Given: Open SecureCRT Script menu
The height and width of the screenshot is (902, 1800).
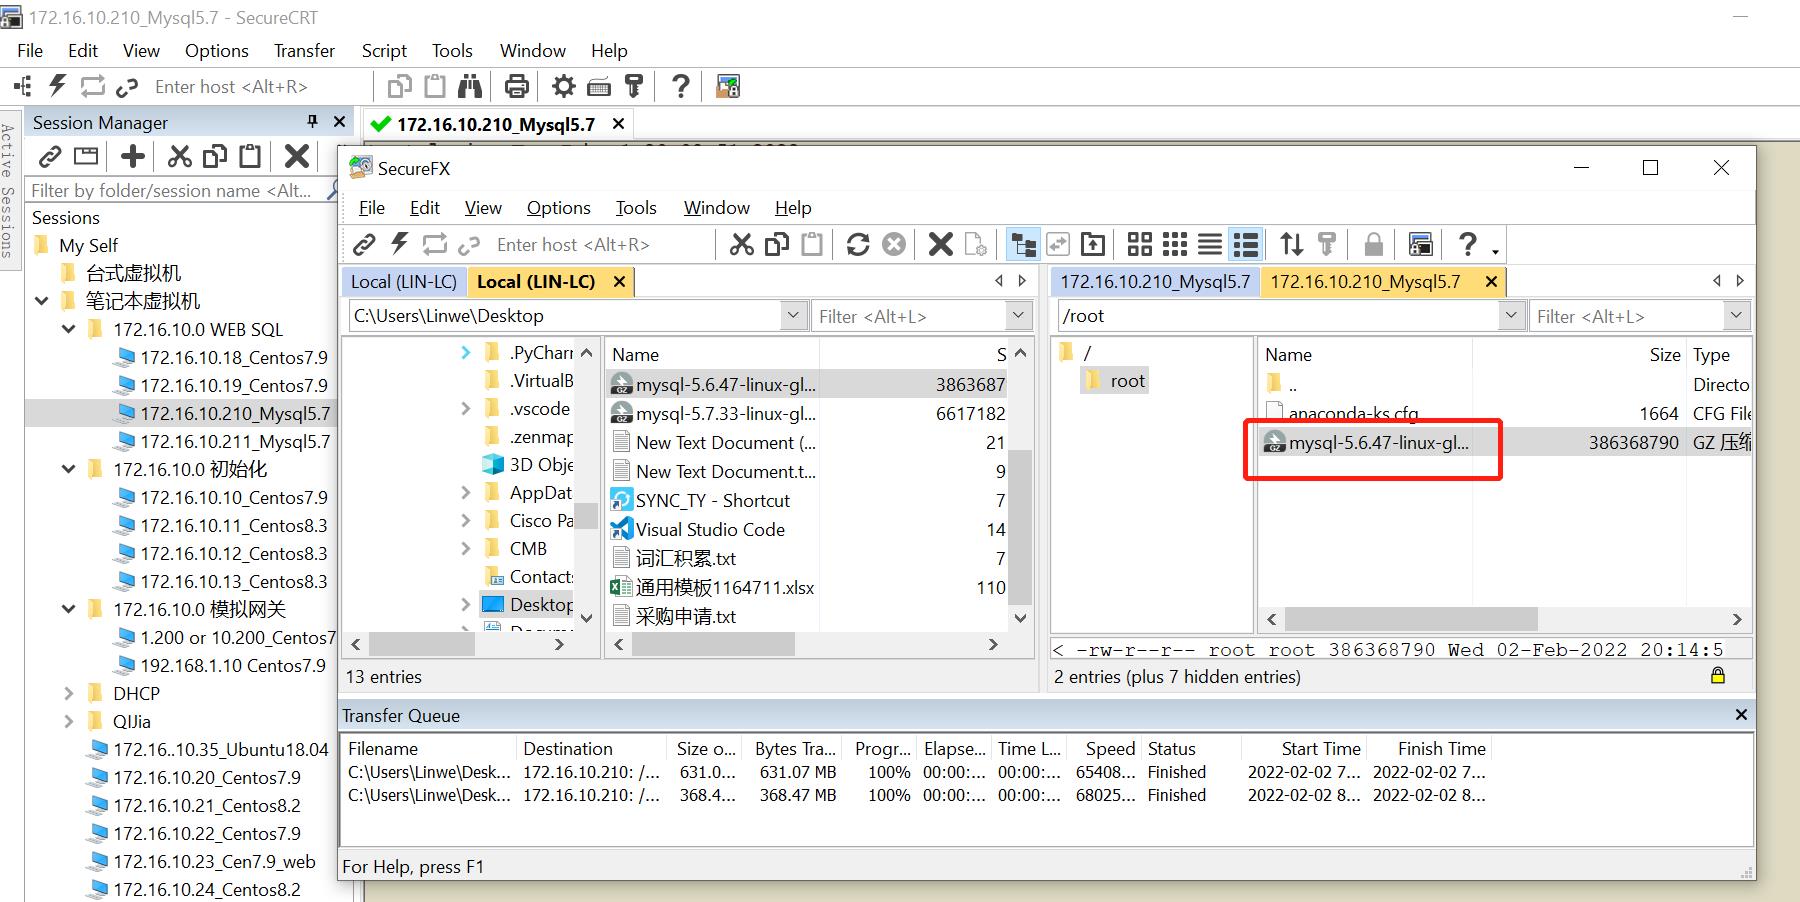Looking at the screenshot, I should [384, 50].
